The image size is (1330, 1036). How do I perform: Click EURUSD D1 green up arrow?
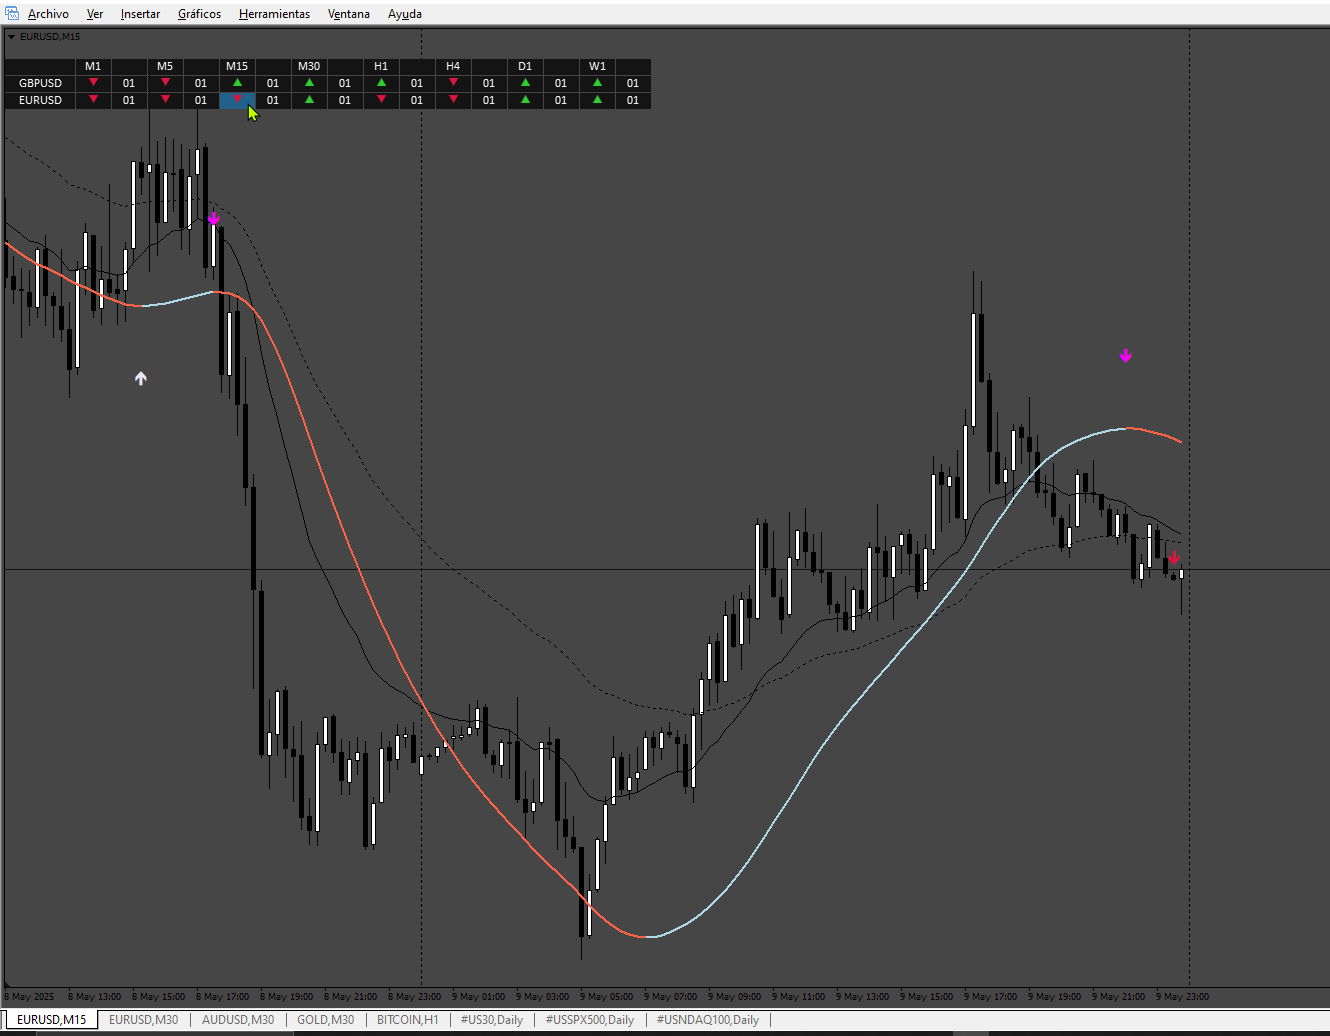525,100
